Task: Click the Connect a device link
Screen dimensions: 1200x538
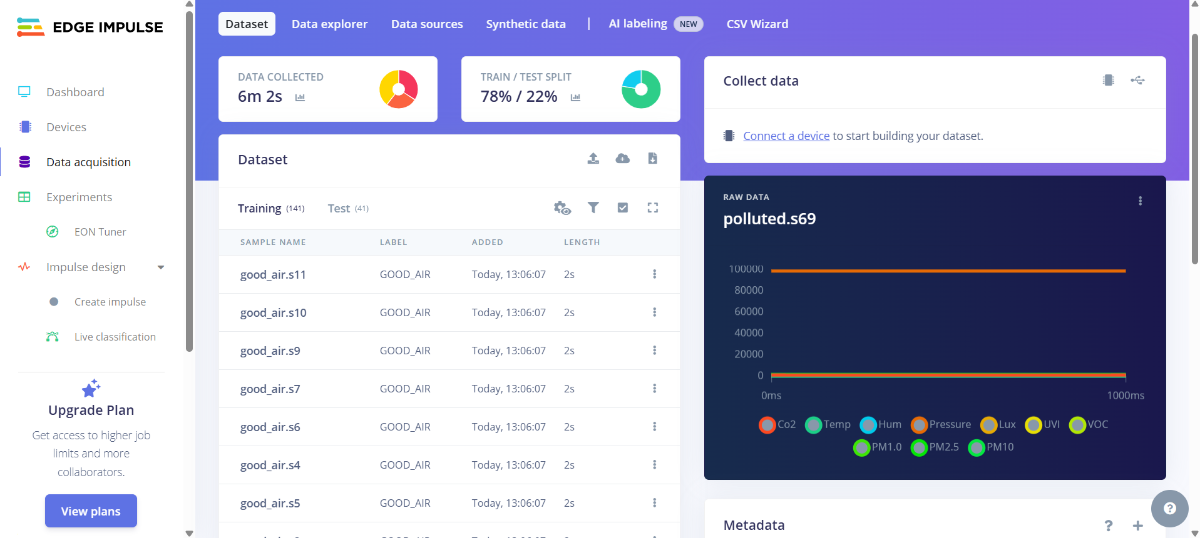Action: tap(786, 136)
